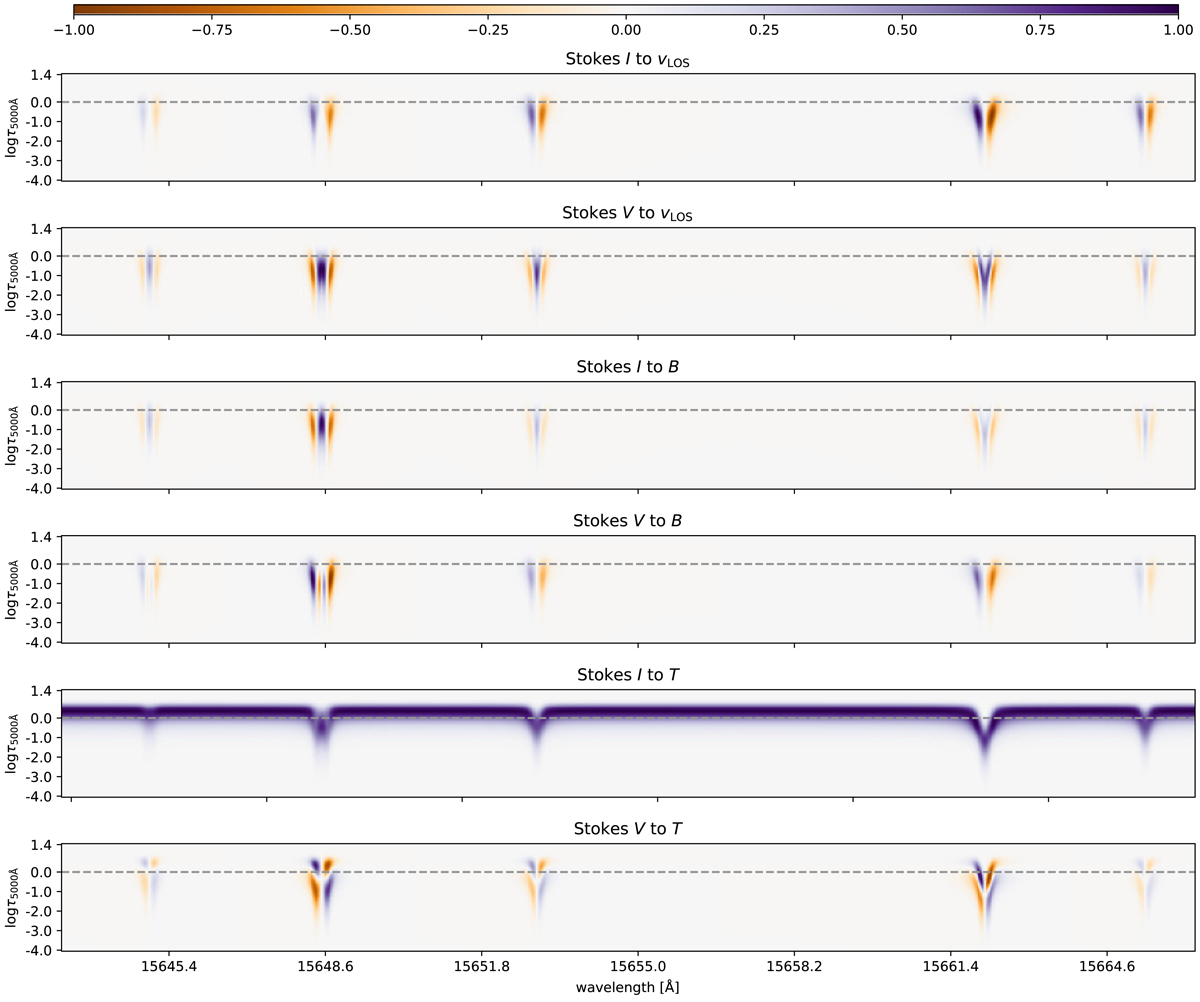Select the 15645.4 wavelength tick label
The height and width of the screenshot is (1002, 1200).
[x=169, y=966]
